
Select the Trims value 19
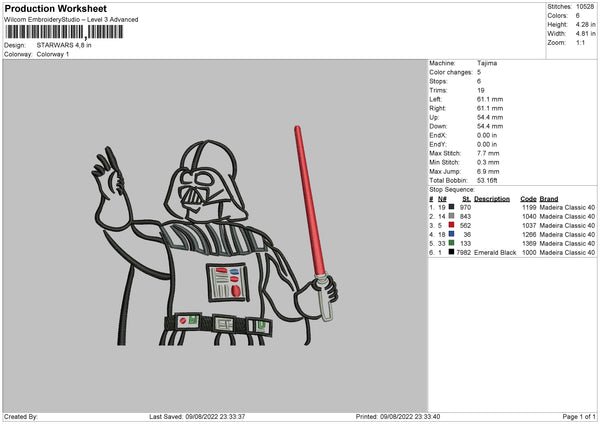point(481,90)
